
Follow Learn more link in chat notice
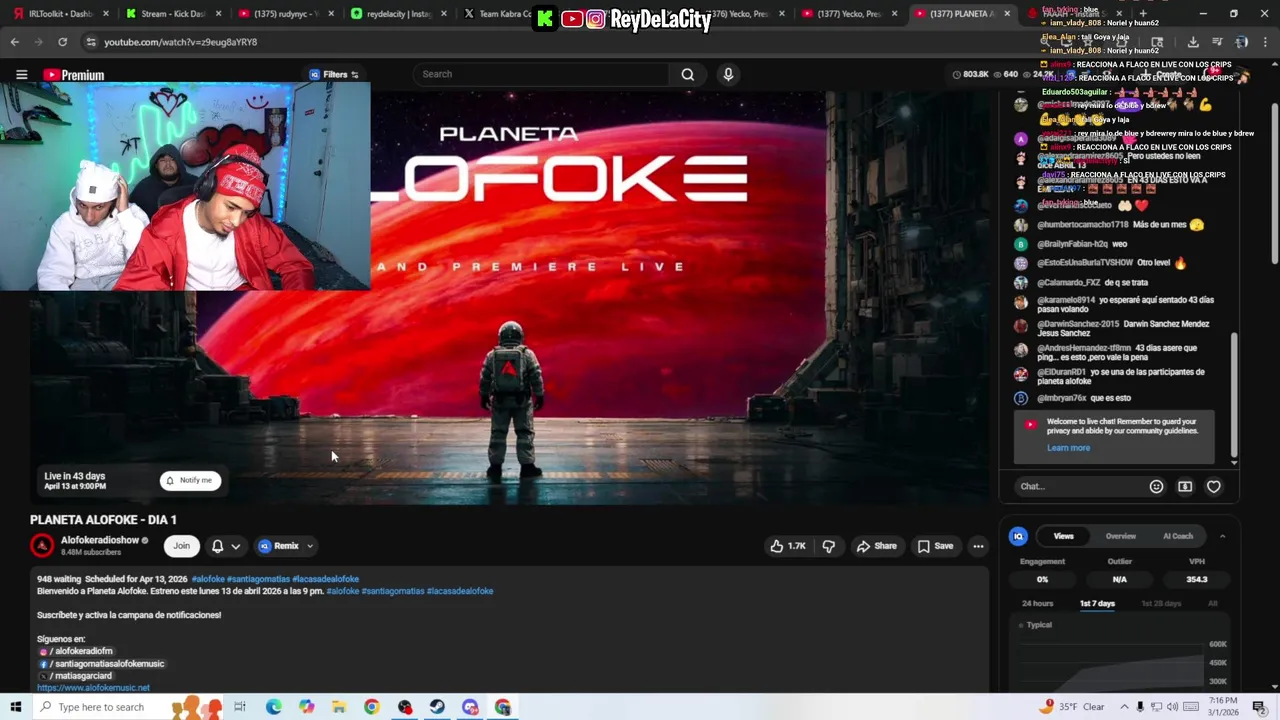(x=1068, y=448)
